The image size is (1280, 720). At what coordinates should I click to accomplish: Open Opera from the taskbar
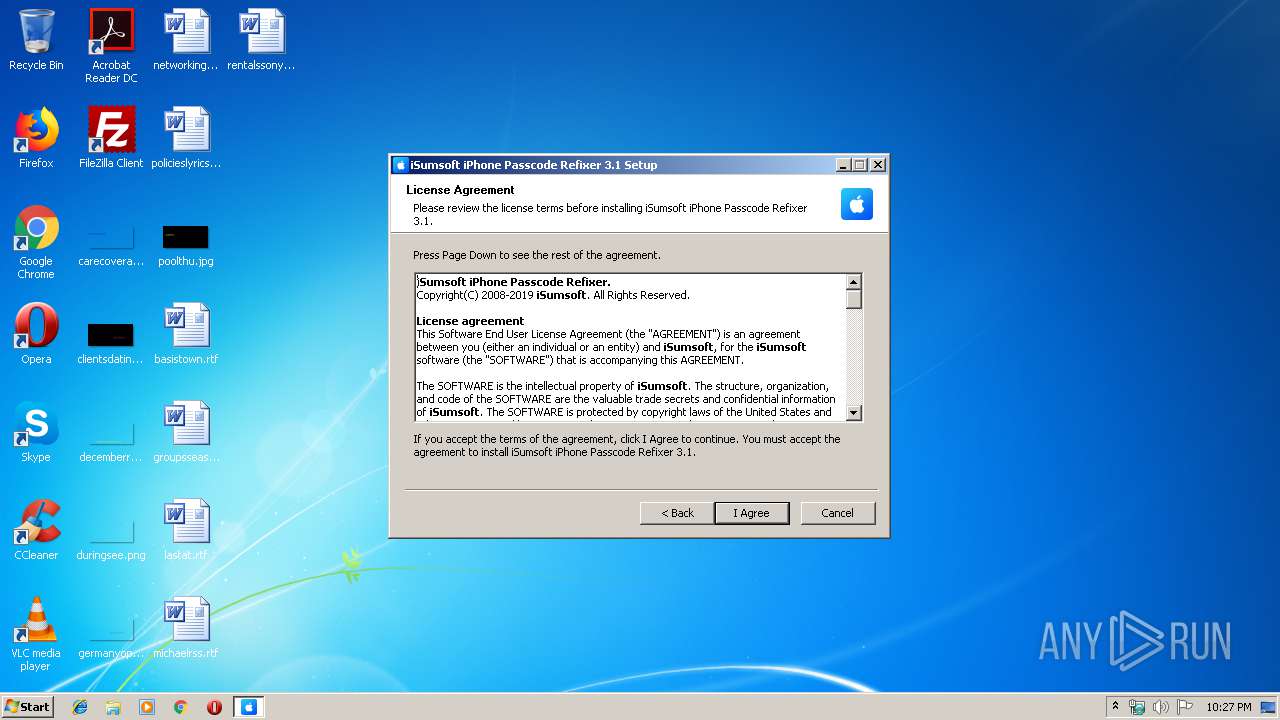(x=214, y=707)
